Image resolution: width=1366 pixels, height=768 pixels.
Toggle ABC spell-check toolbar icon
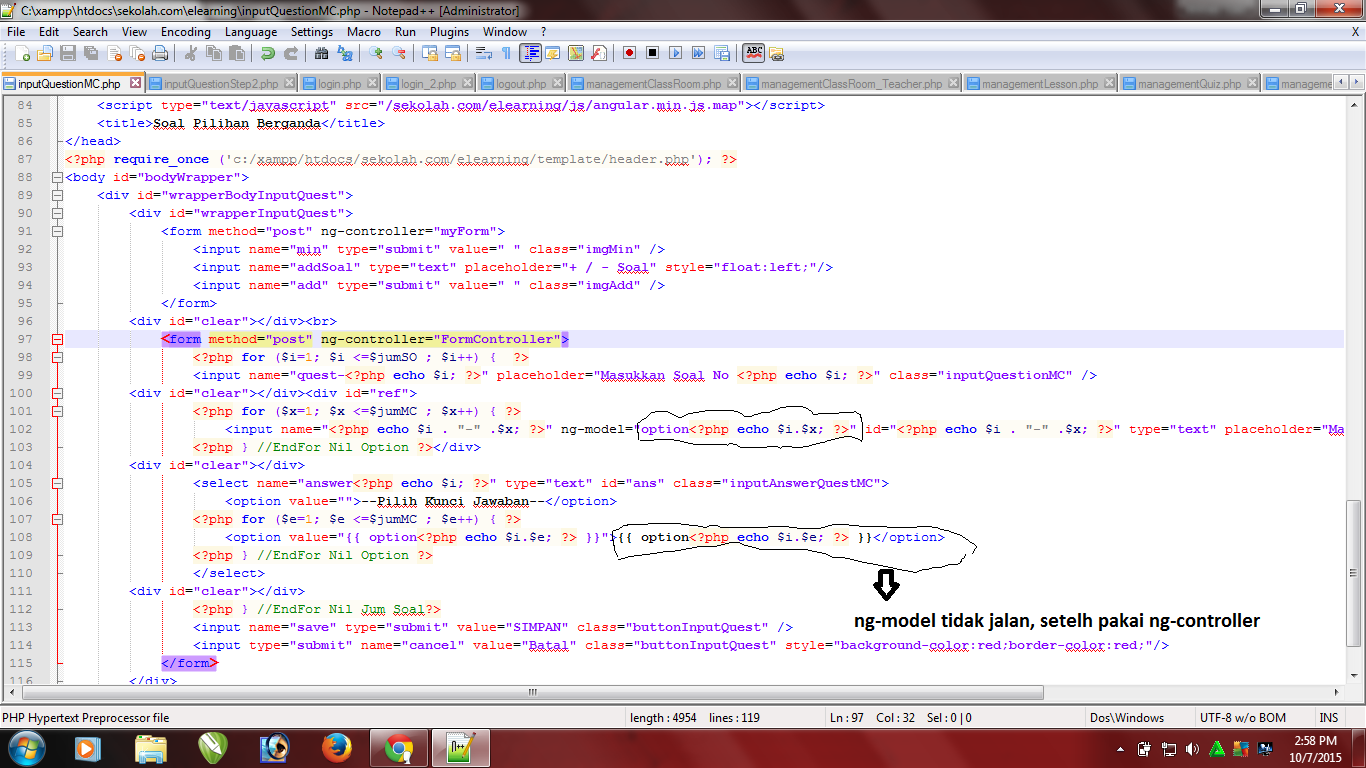click(x=754, y=53)
